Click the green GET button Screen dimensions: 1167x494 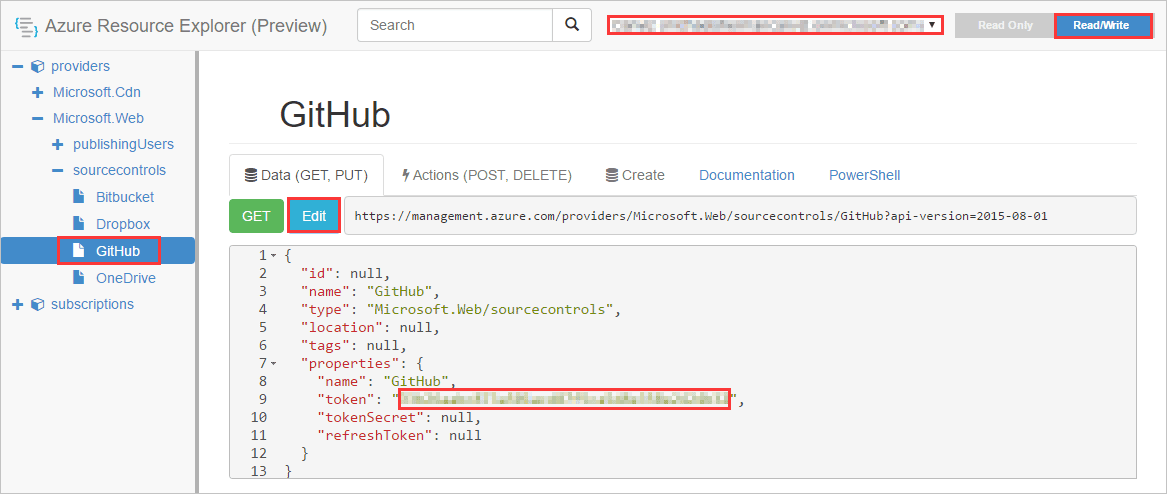256,216
